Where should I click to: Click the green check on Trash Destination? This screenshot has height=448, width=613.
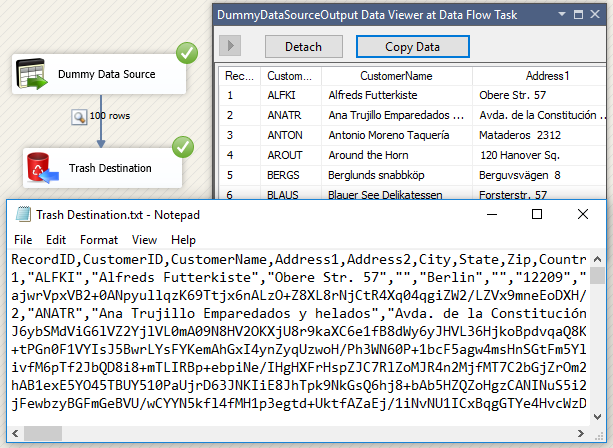tap(183, 147)
